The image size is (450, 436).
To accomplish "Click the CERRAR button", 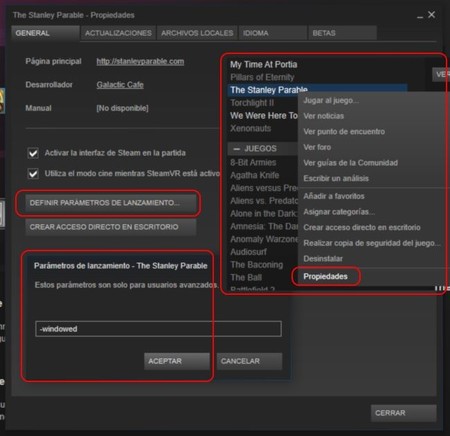I will 403,413.
